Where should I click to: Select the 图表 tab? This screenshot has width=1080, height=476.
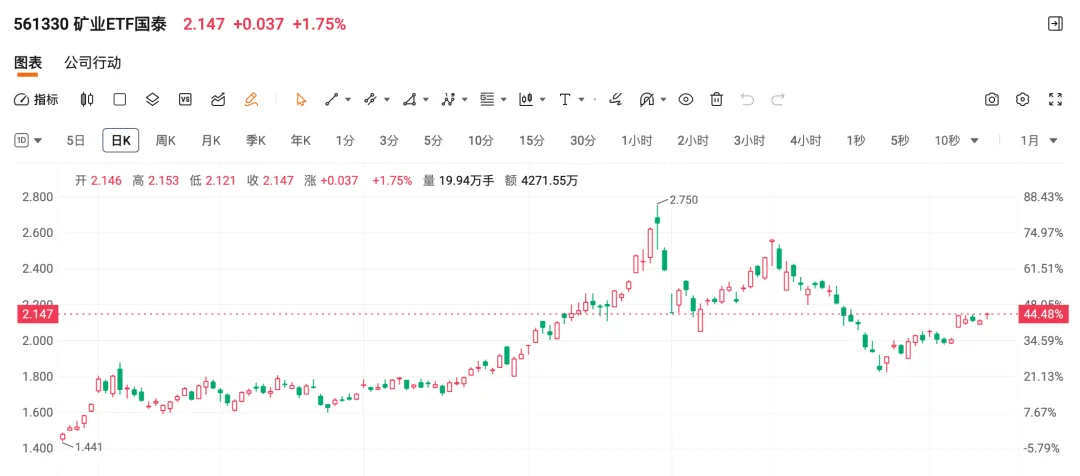click(28, 62)
